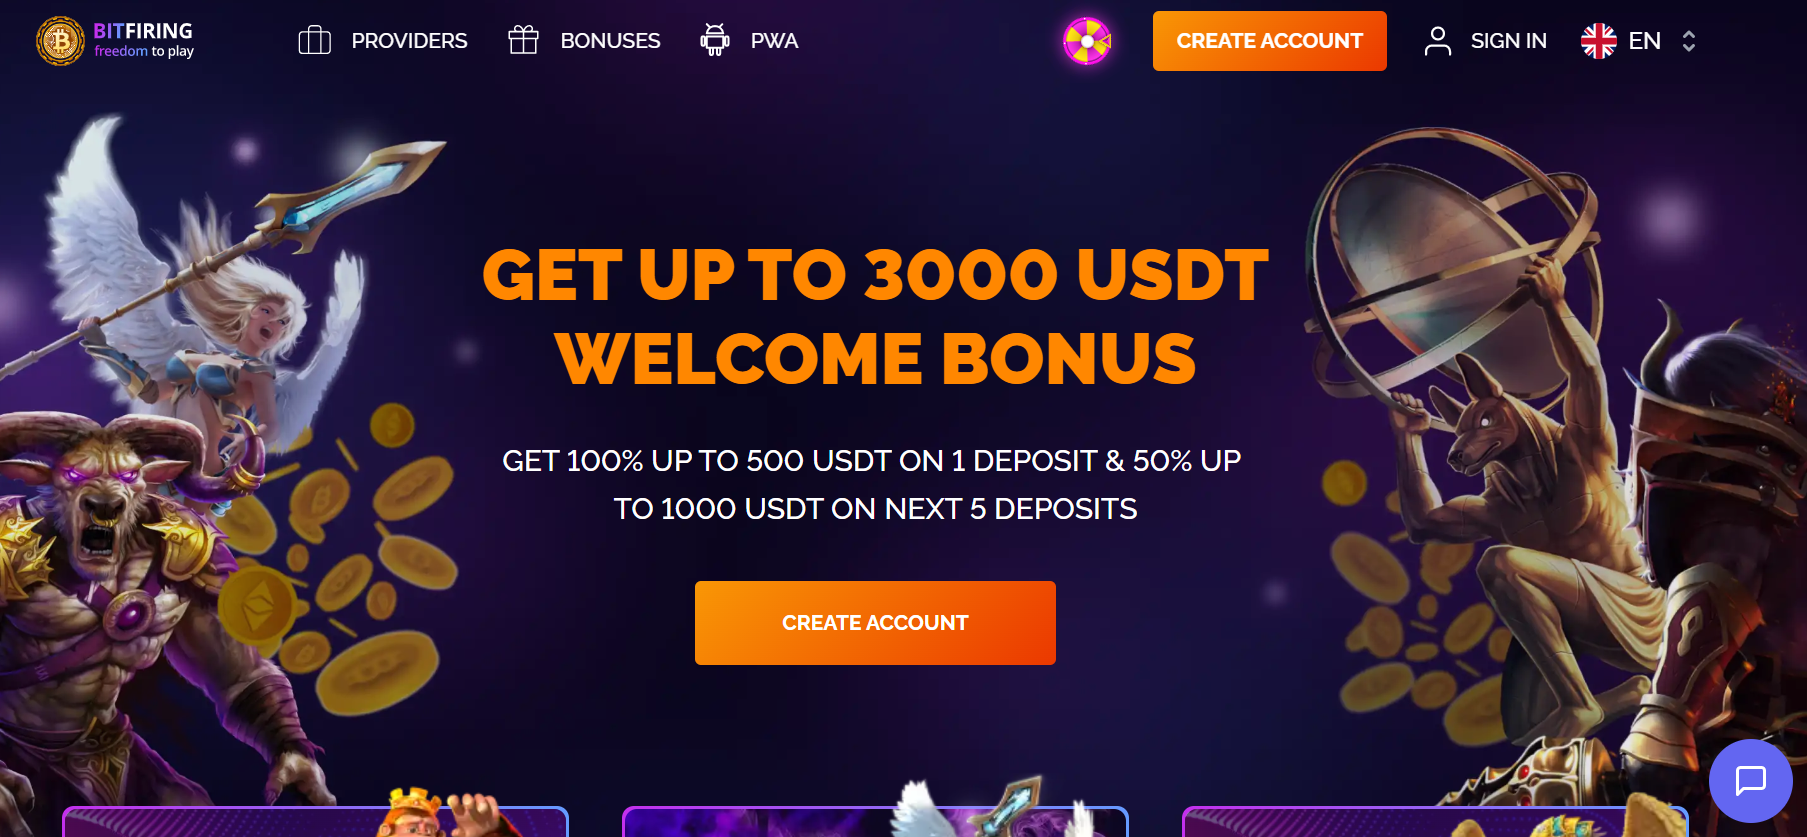
Task: Open the Bonuses menu item
Action: pyautogui.click(x=610, y=41)
